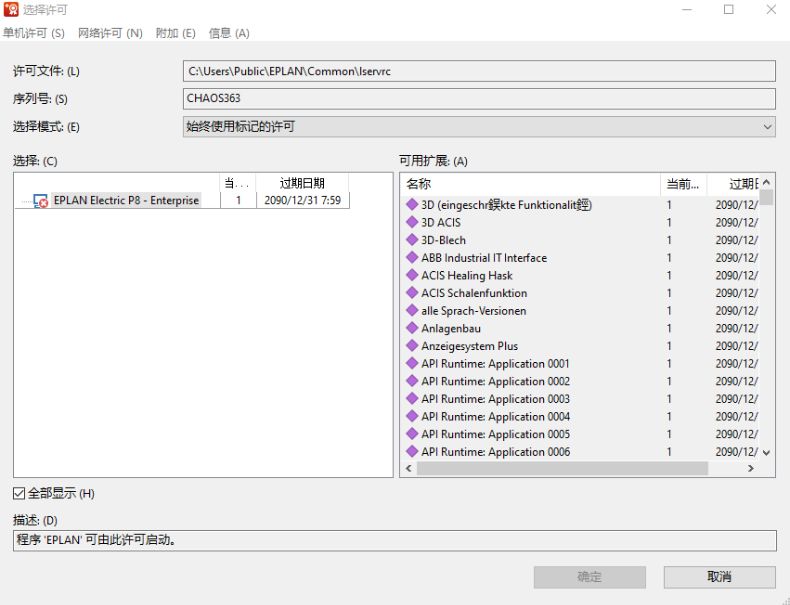Open the 附加 (E) menu

[x=175, y=33]
